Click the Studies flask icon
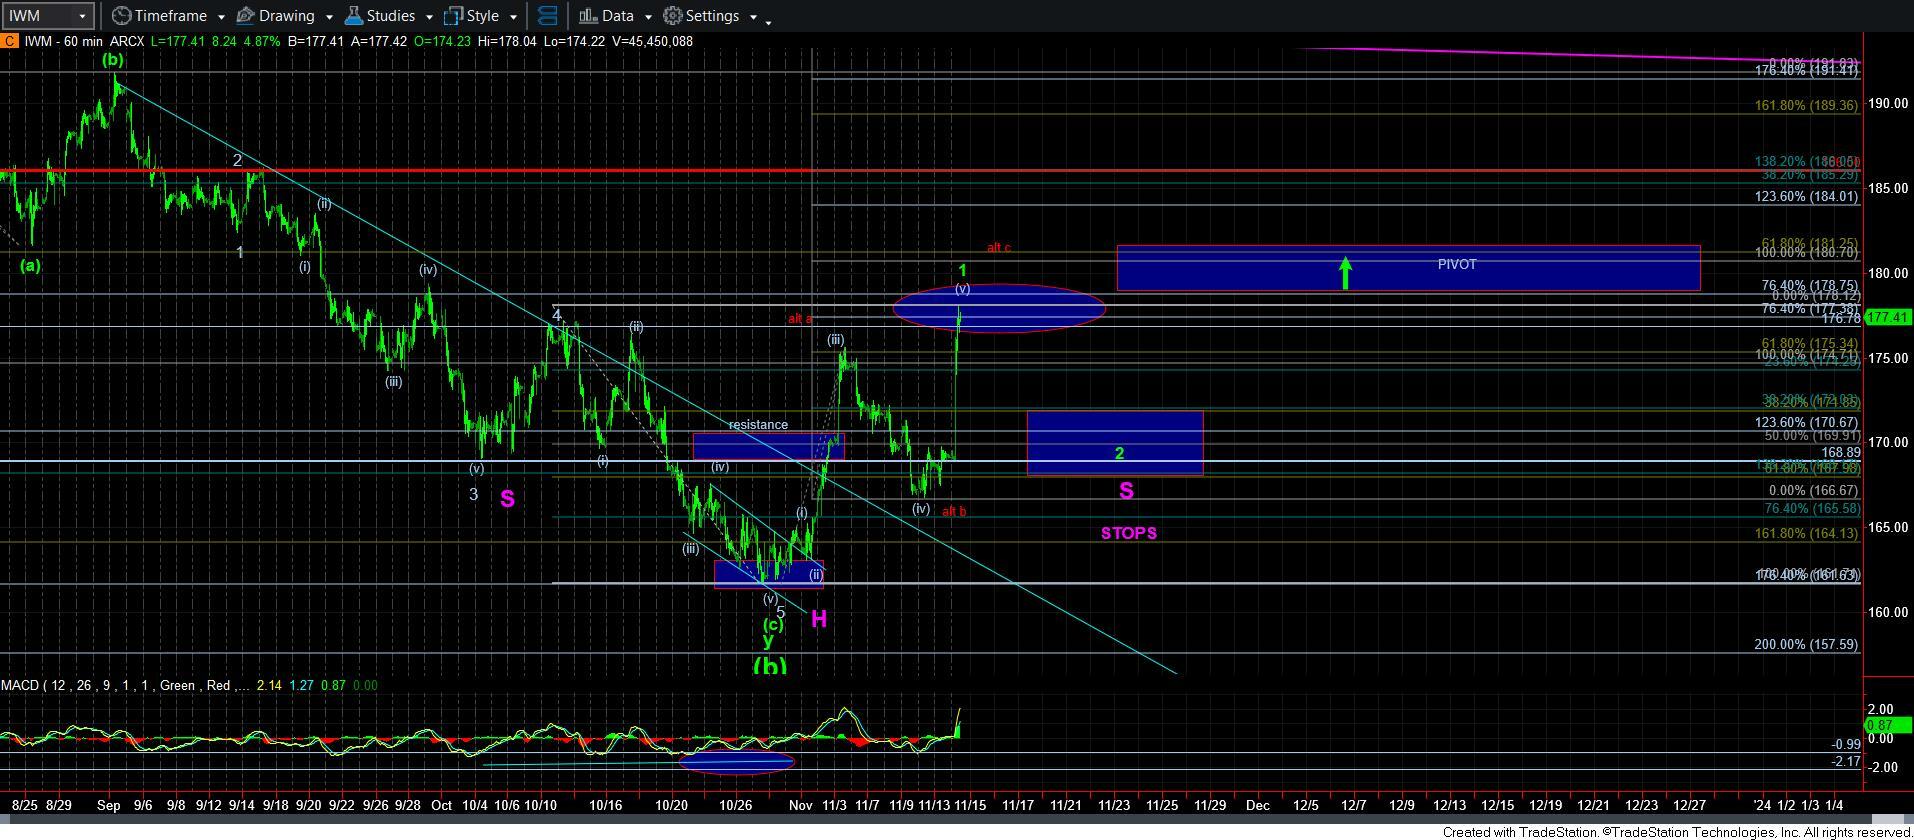Screen dimensions: 1914x840 click(x=353, y=16)
